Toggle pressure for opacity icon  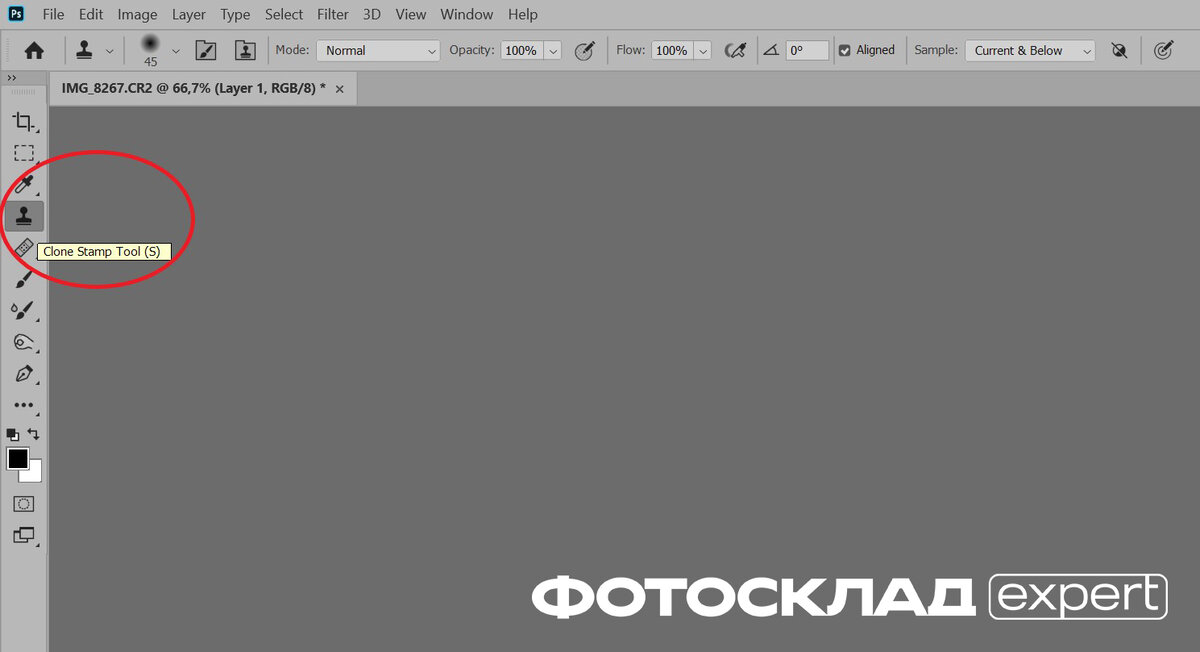click(585, 50)
